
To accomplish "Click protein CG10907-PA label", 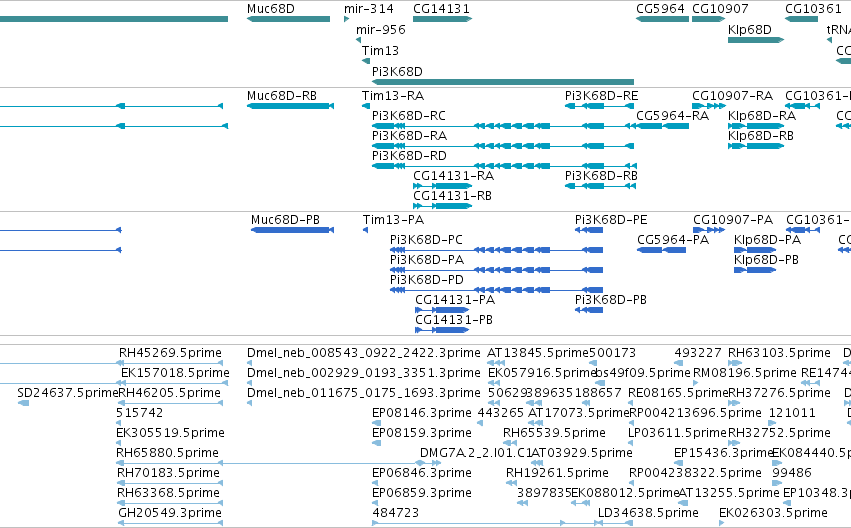I will pyautogui.click(x=733, y=220).
